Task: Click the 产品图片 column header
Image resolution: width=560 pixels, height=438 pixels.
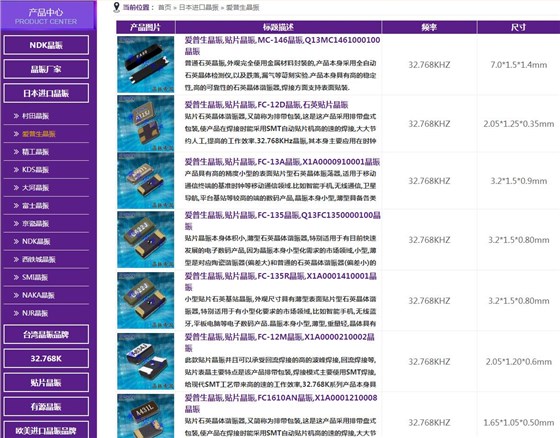Action: click(146, 27)
